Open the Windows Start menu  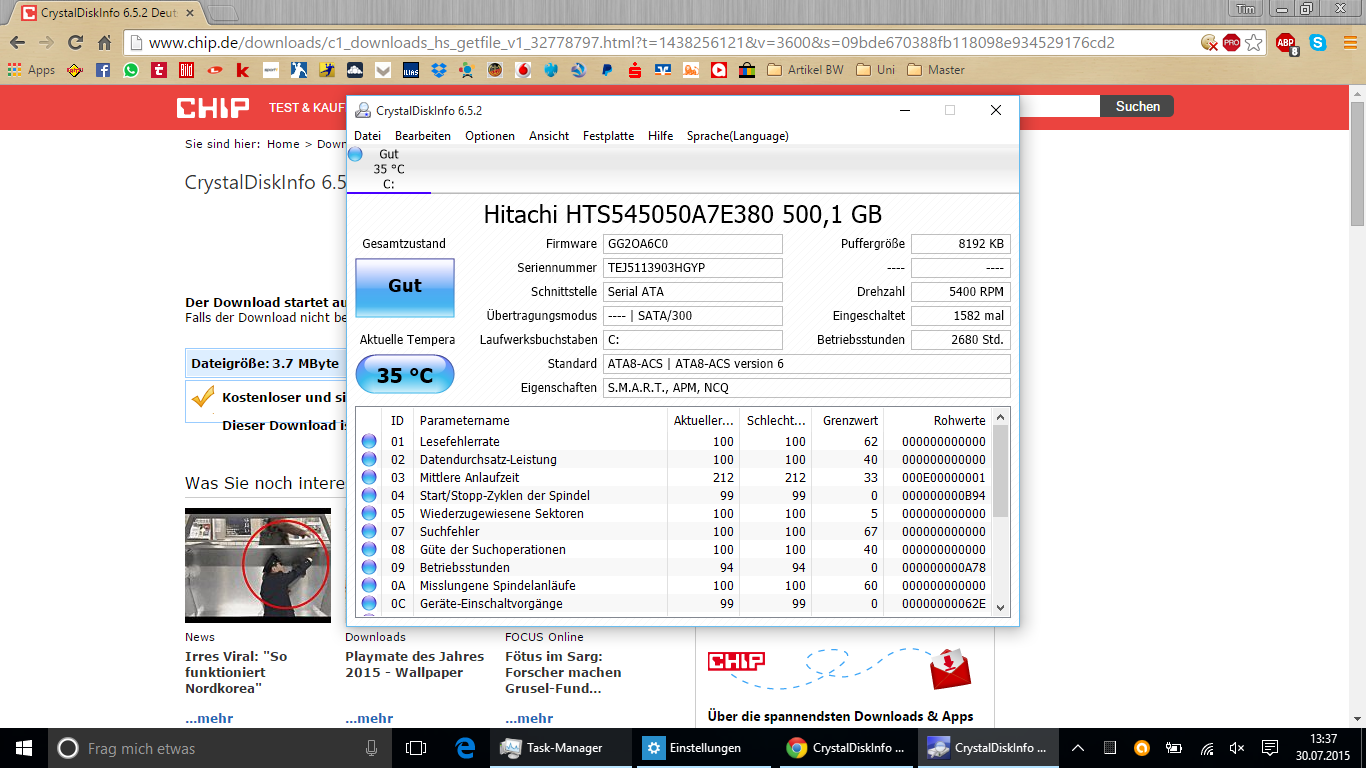pos(24,748)
